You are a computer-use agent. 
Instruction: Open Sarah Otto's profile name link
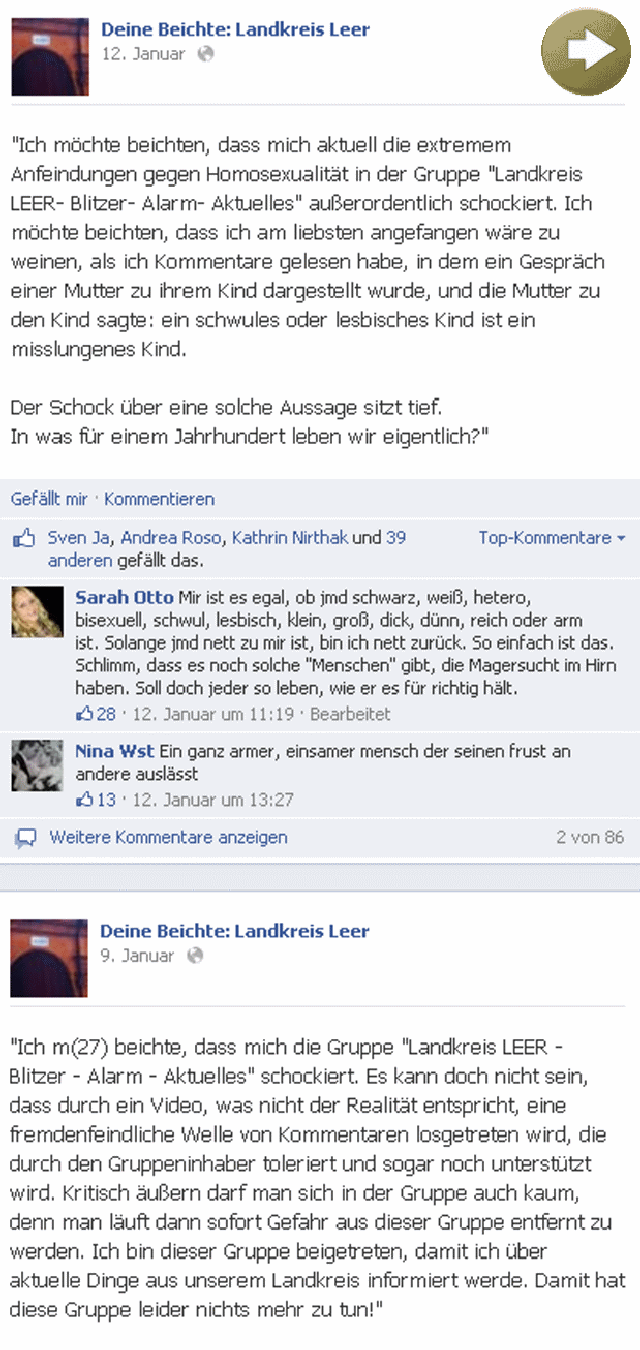click(x=124, y=598)
